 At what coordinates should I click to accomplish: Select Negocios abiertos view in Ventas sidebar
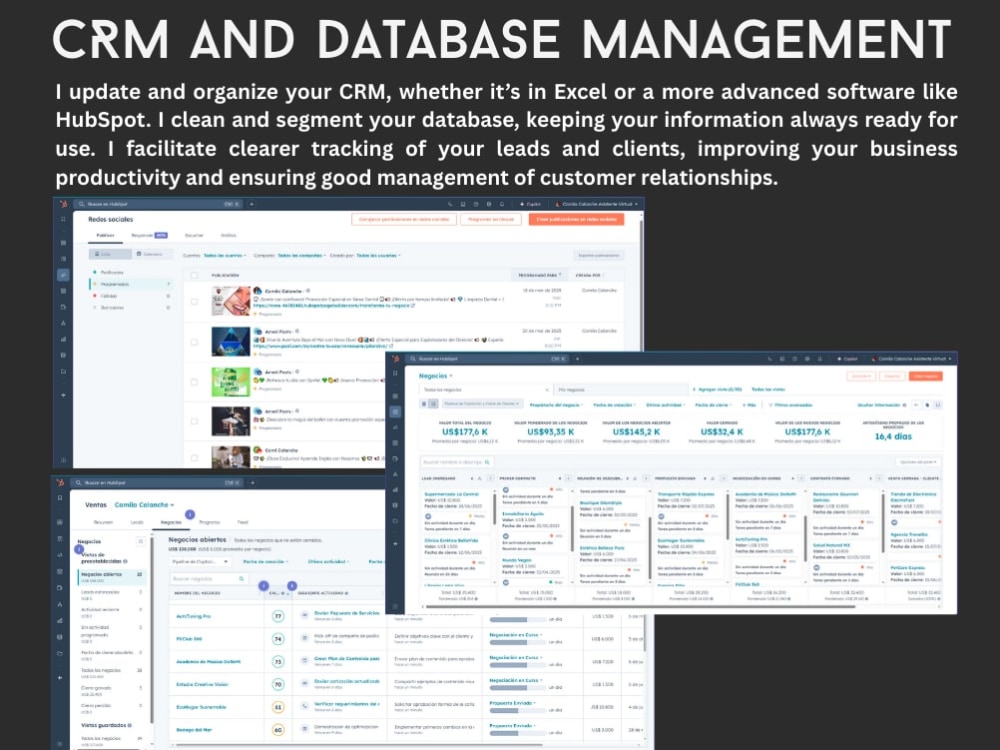(x=112, y=577)
